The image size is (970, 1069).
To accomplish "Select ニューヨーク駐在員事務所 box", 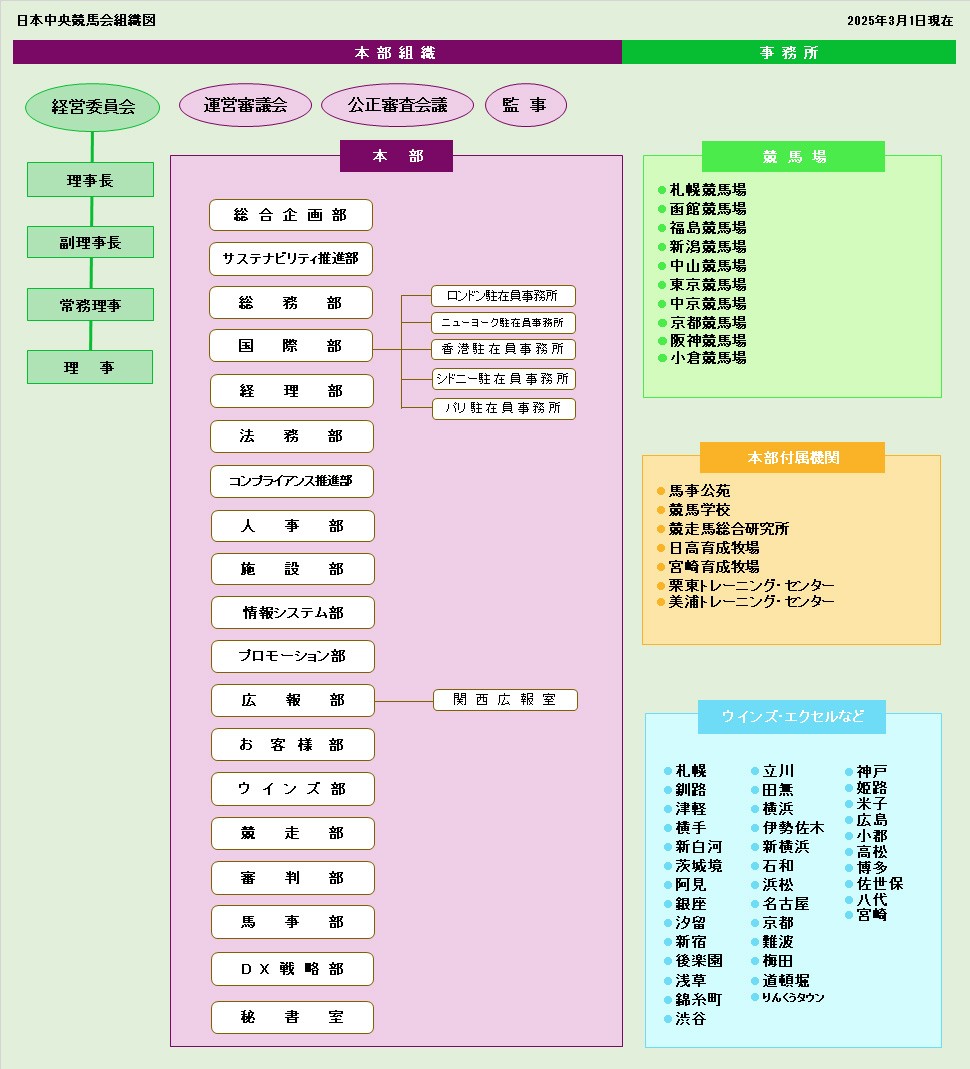I will point(503,322).
